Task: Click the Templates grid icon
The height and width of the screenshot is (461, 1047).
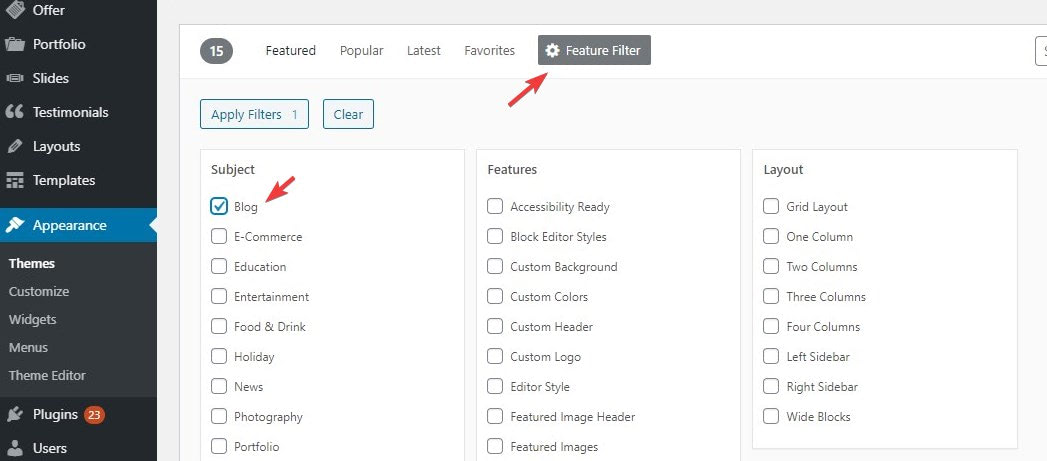Action: point(15,180)
